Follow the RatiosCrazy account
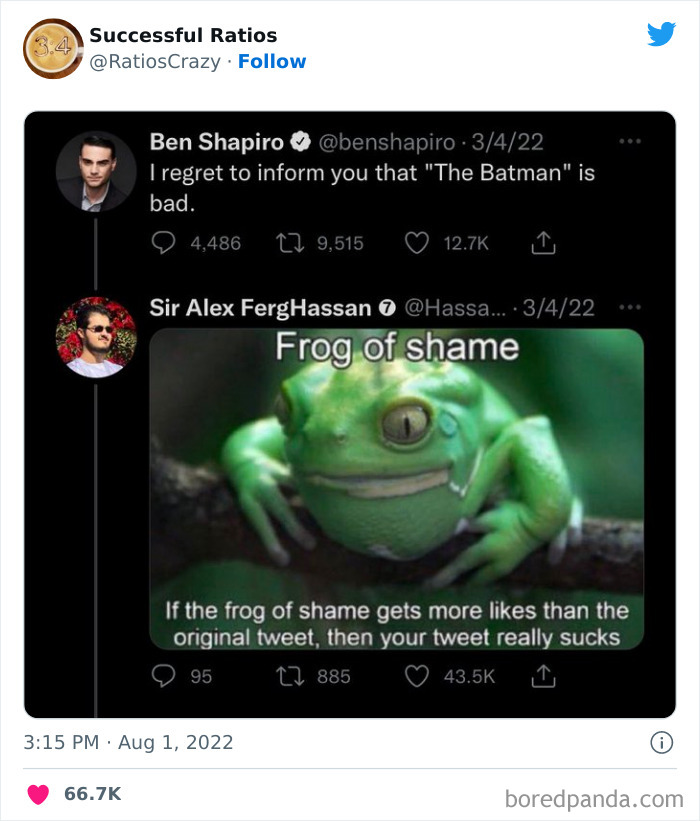The width and height of the screenshot is (700, 821). (x=272, y=61)
